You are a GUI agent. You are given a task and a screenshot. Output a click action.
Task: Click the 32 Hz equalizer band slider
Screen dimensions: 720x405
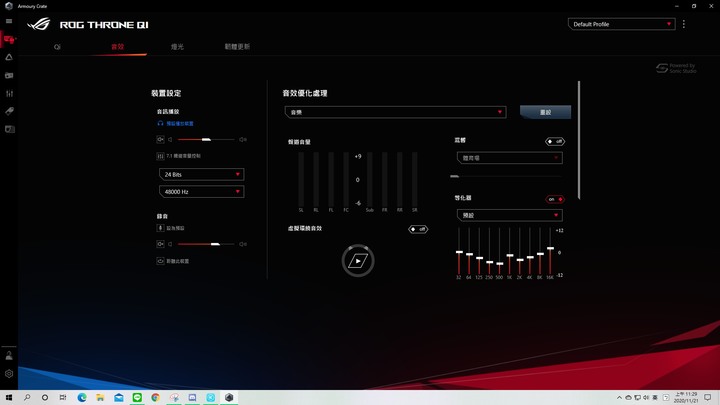point(459,252)
